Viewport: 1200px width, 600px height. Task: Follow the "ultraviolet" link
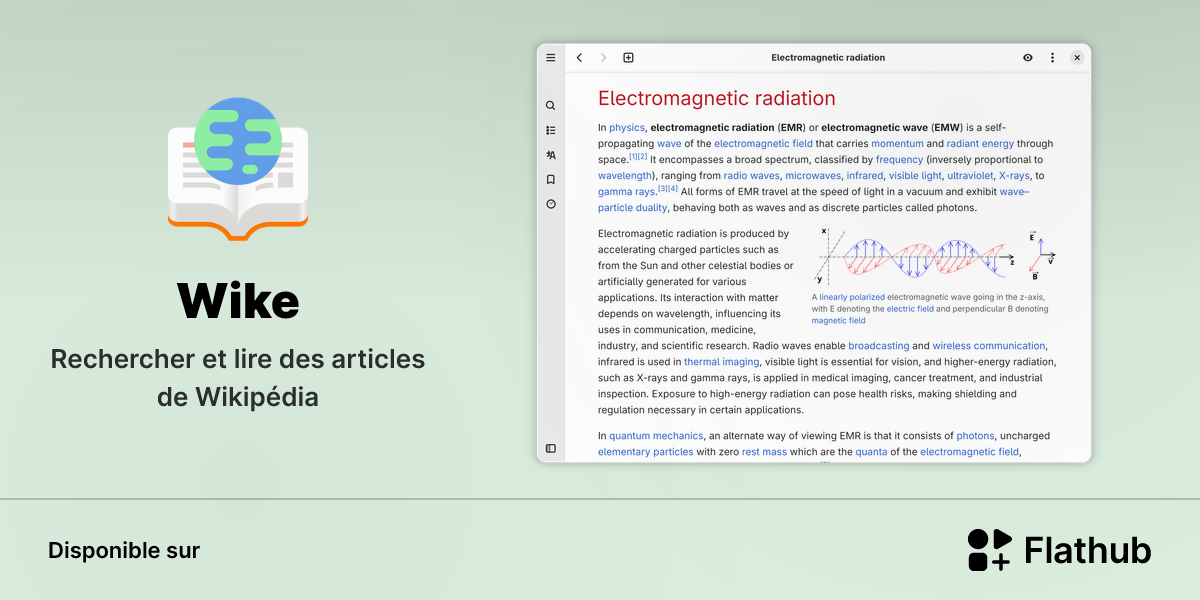(970, 175)
